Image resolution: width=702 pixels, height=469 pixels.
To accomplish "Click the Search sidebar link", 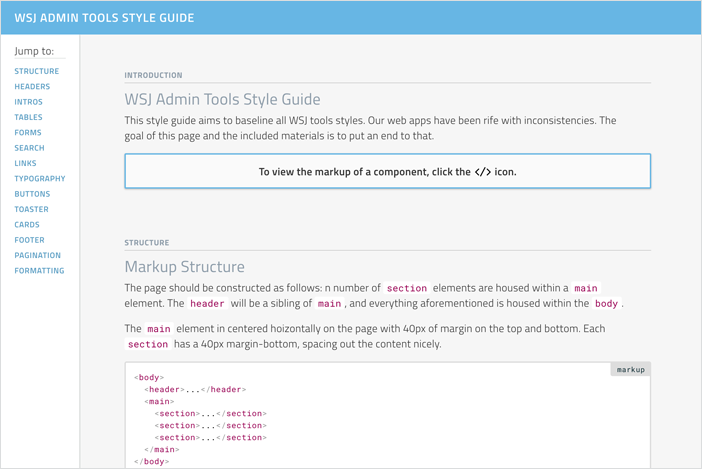I will point(29,148).
